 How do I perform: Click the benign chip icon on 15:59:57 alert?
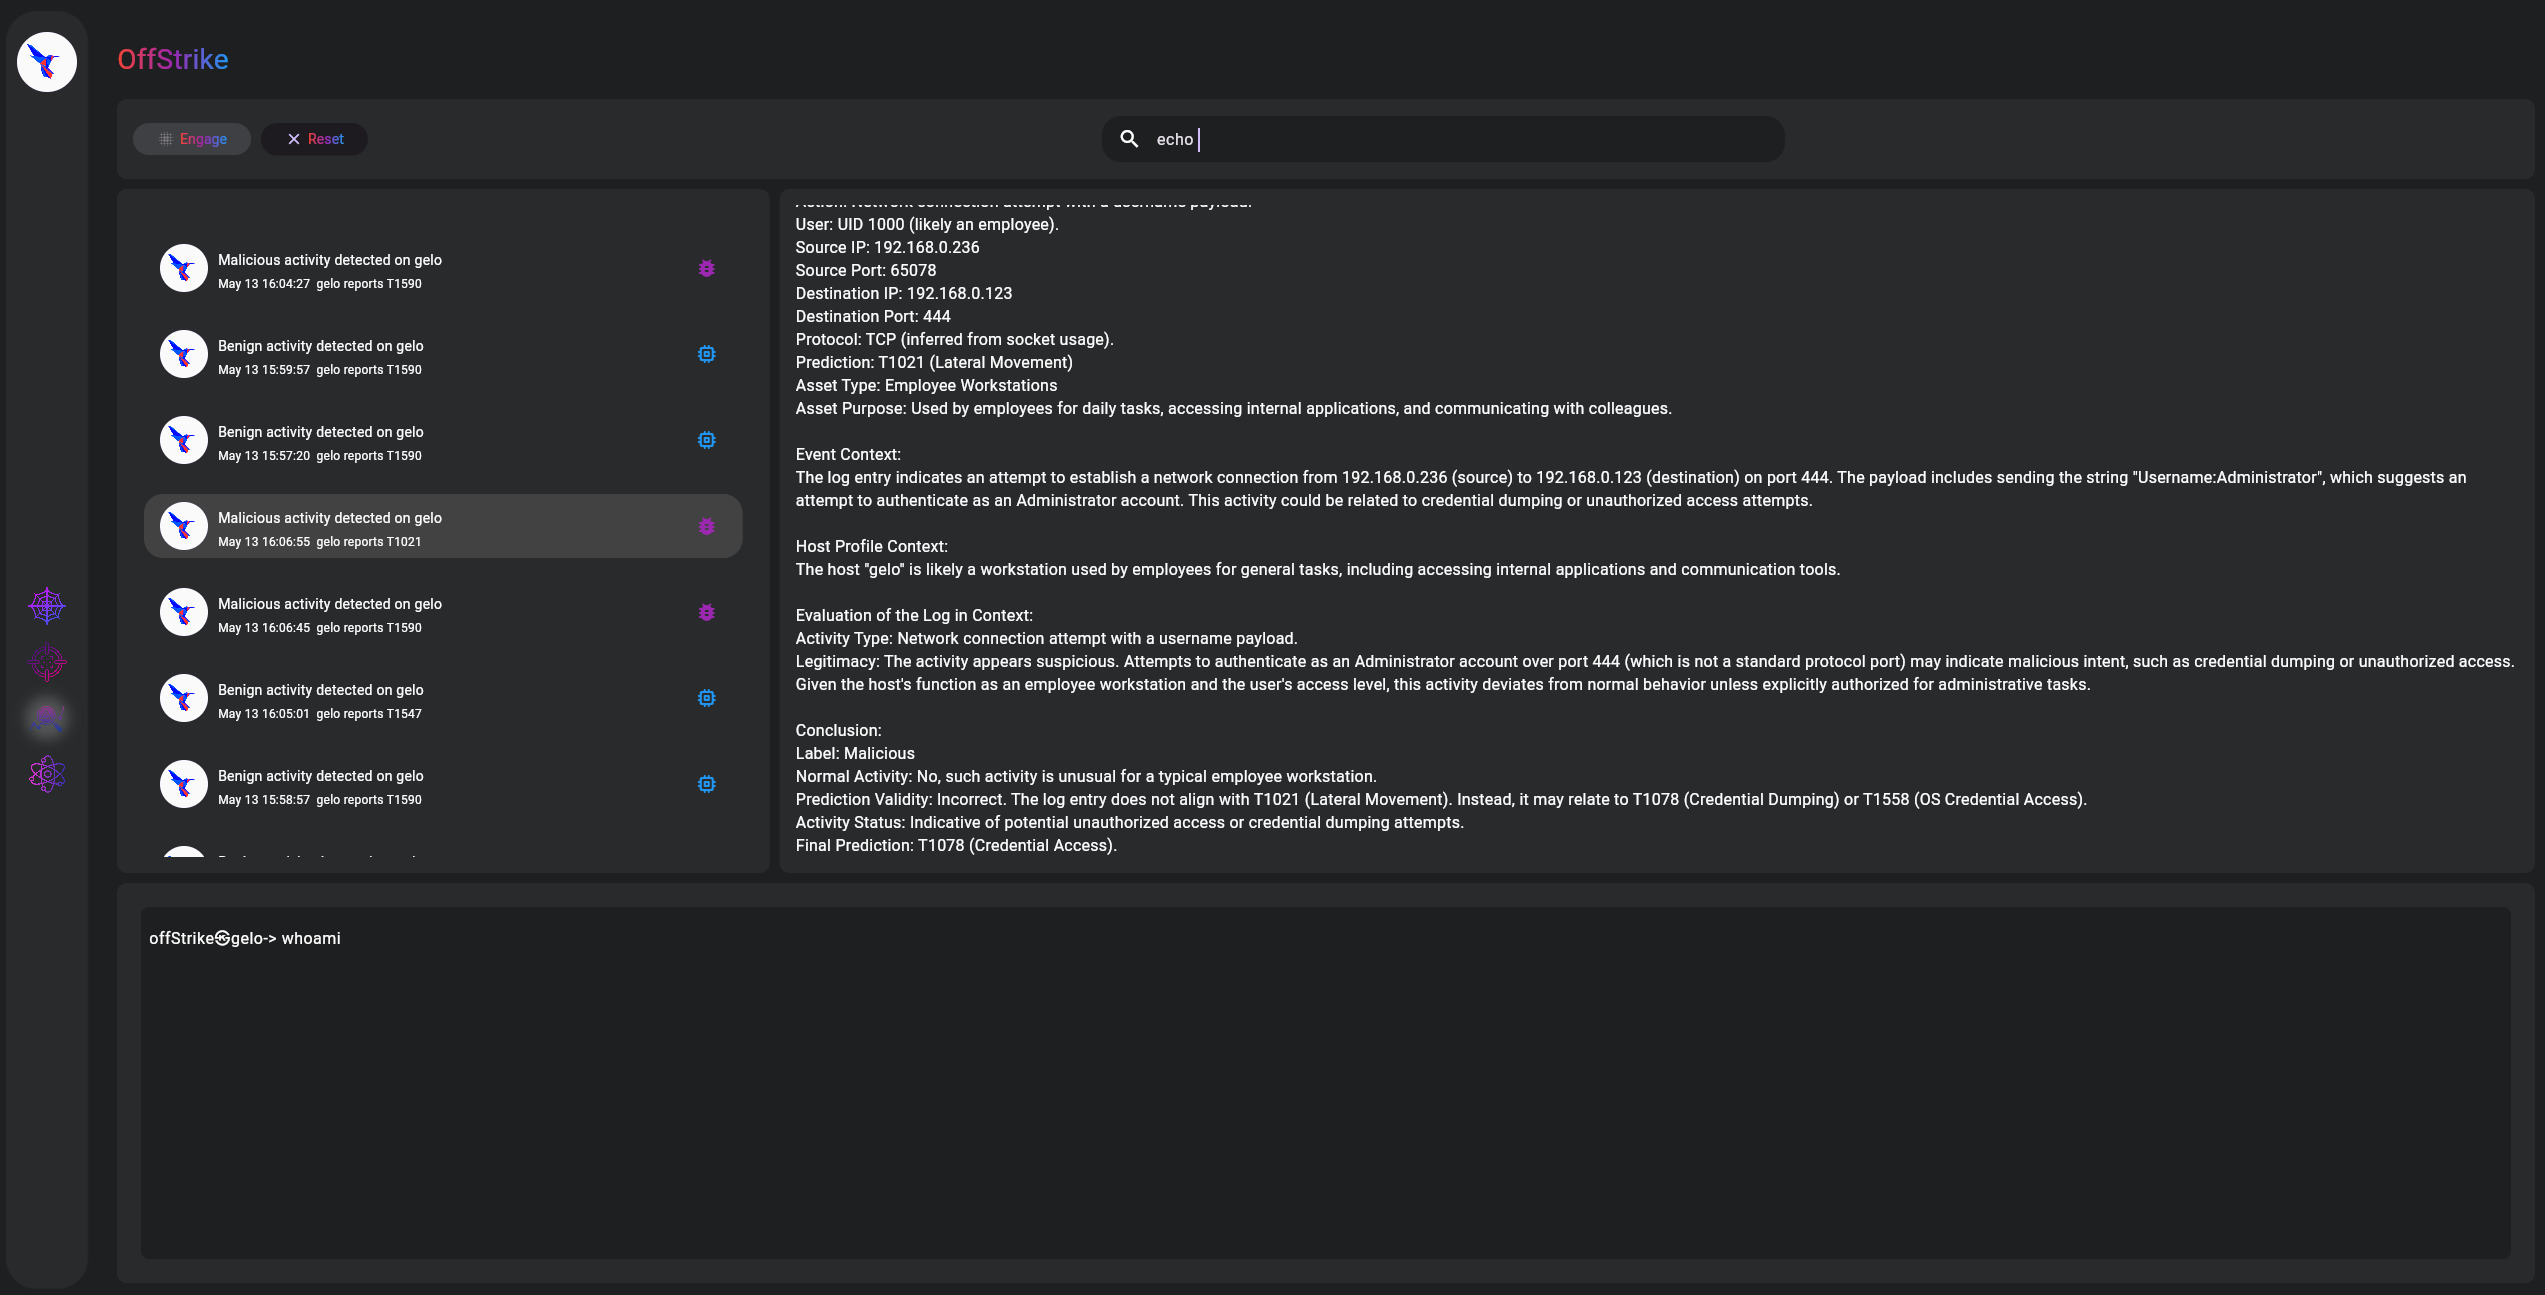click(x=707, y=354)
